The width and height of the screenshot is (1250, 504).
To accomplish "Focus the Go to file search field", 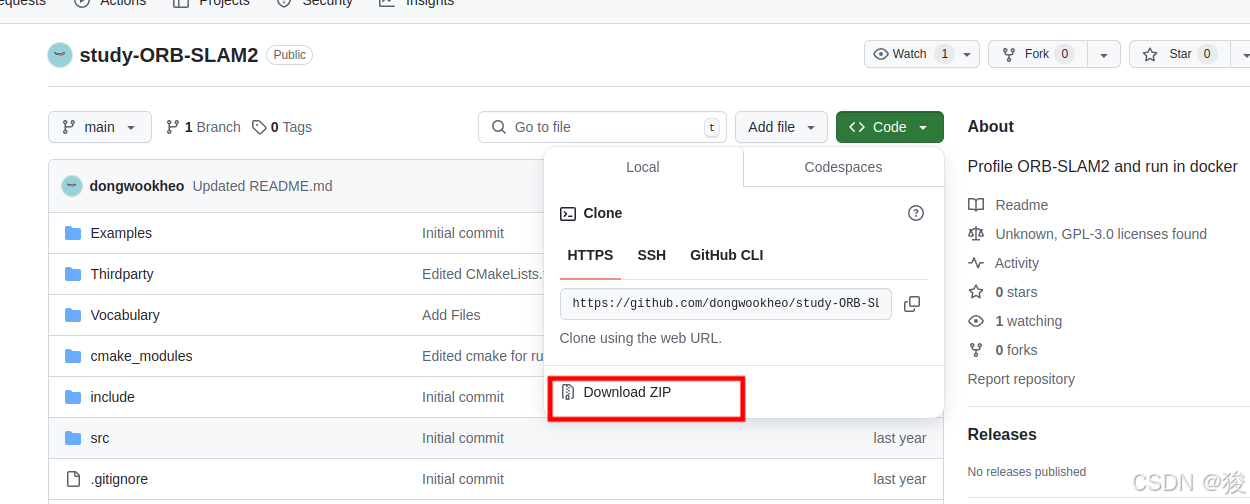I will pos(602,127).
